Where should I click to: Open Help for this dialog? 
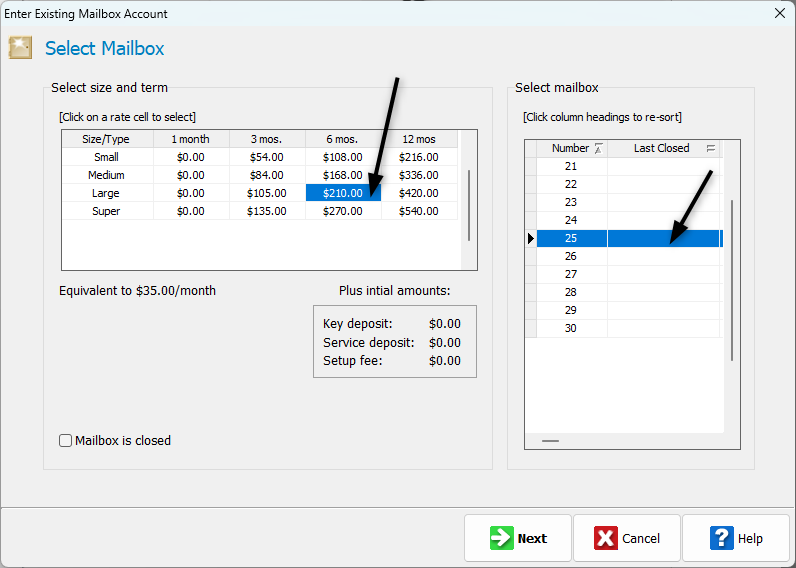736,538
